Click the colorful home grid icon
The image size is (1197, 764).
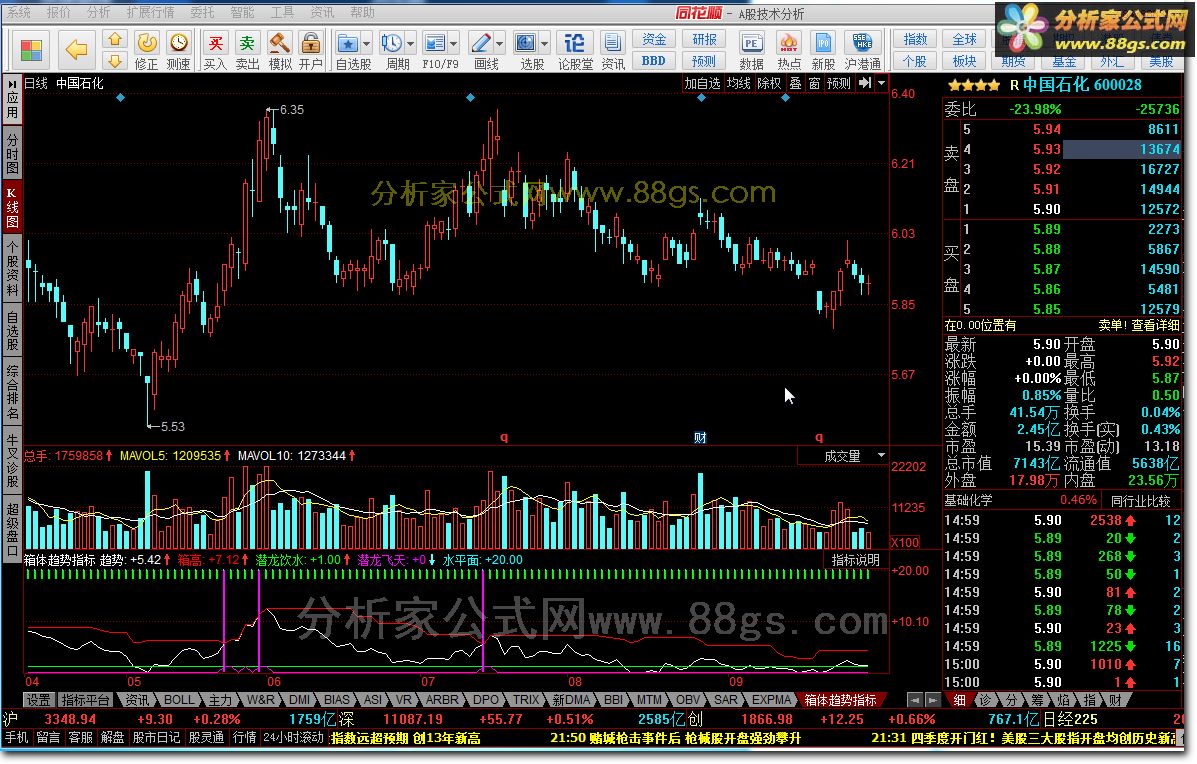[31, 50]
